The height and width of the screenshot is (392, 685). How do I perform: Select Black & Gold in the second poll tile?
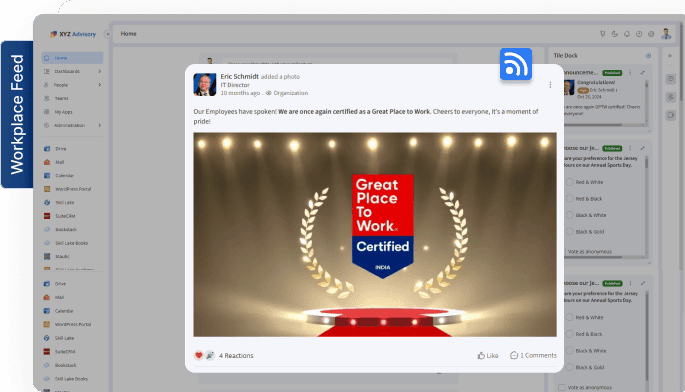(x=570, y=367)
